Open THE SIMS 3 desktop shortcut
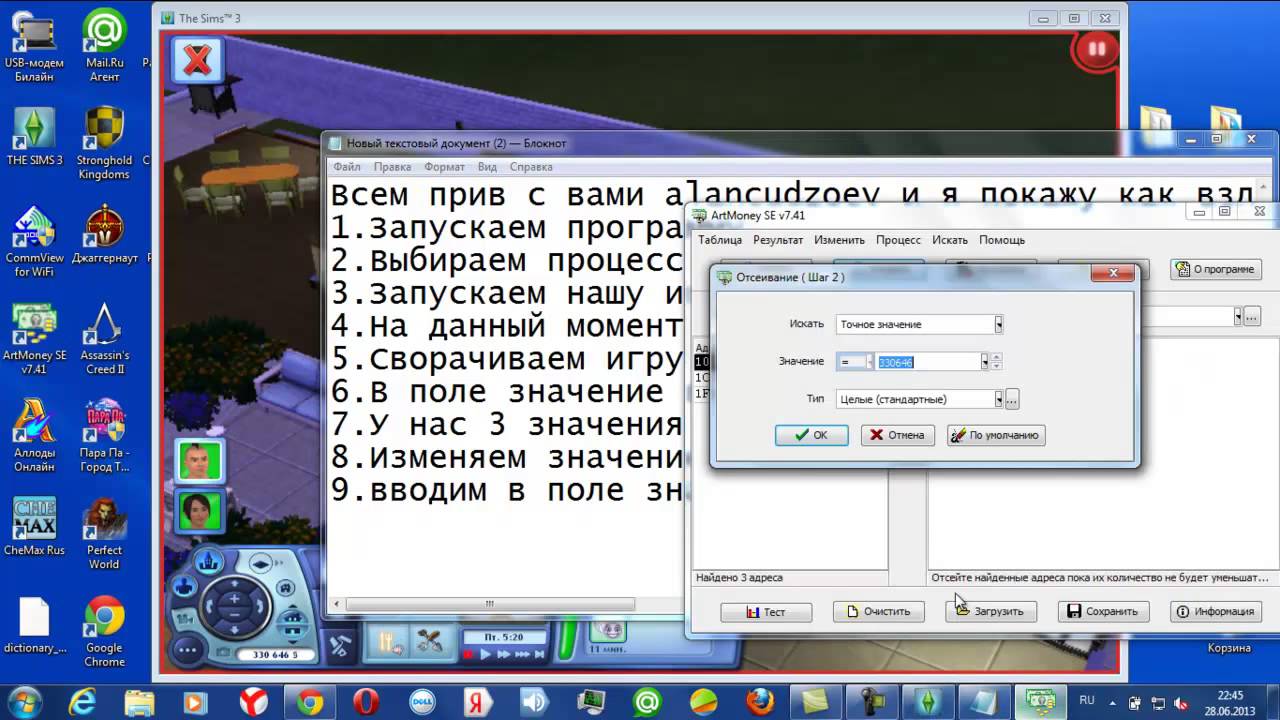This screenshot has height=720, width=1280. tap(34, 137)
